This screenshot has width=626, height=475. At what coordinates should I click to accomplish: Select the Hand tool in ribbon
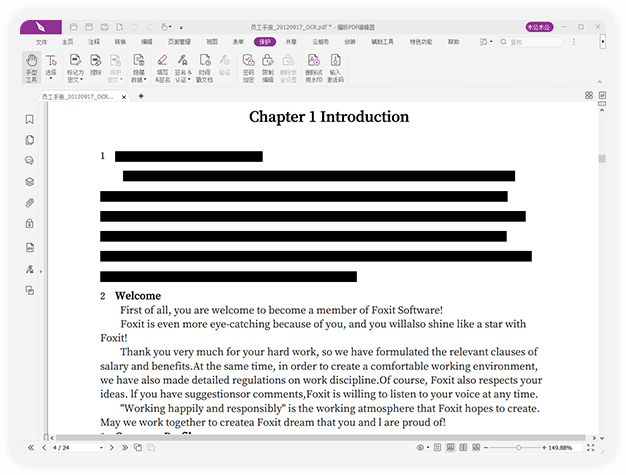(32, 67)
